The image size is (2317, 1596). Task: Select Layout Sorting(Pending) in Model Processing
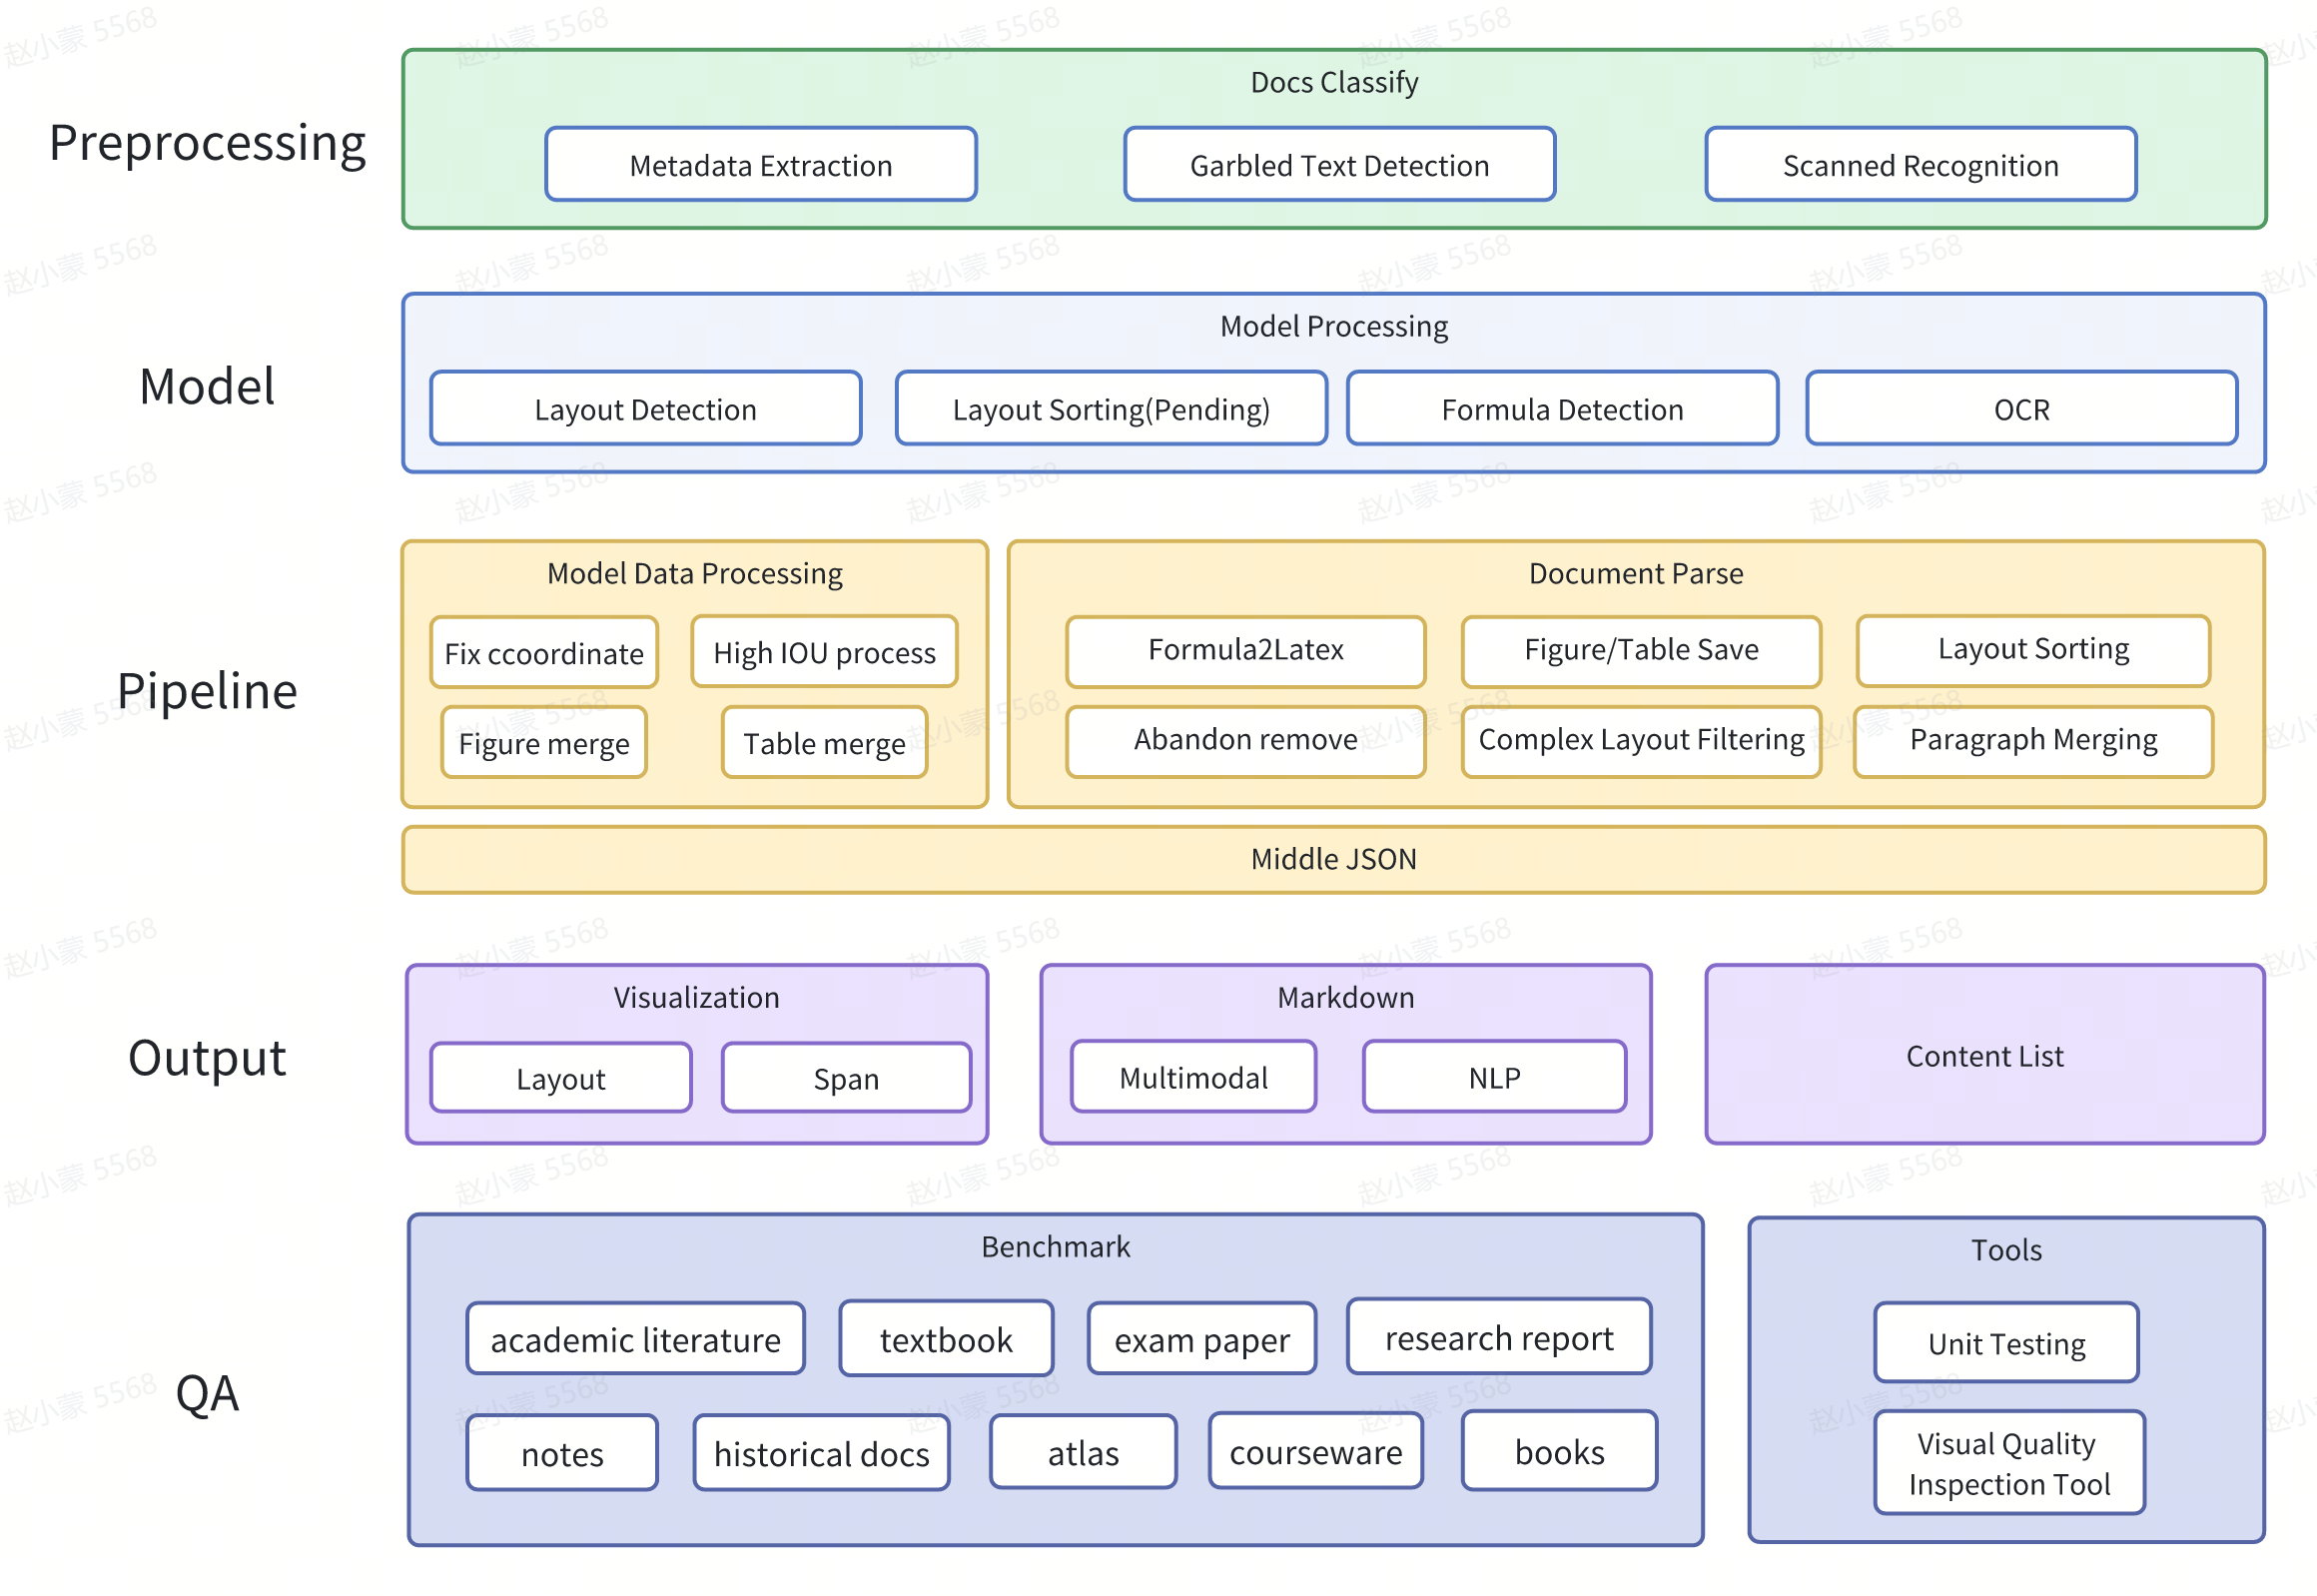click(1111, 409)
